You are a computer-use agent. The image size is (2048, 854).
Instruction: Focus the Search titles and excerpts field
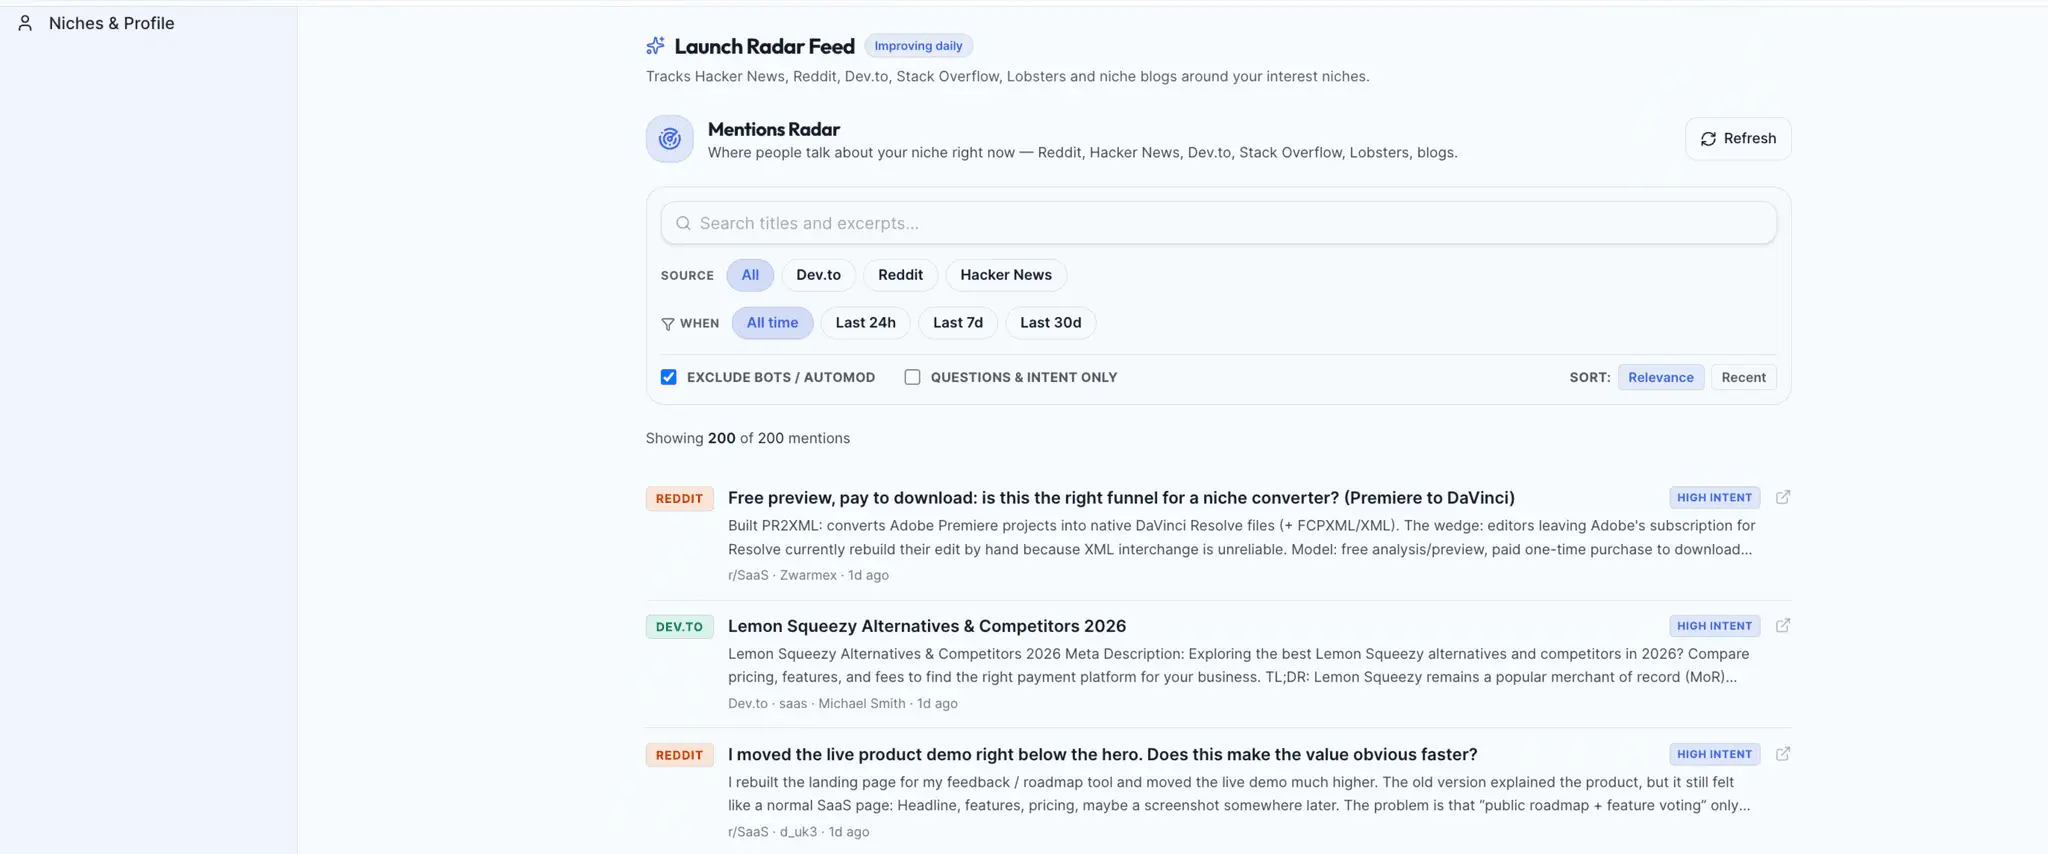1218,223
